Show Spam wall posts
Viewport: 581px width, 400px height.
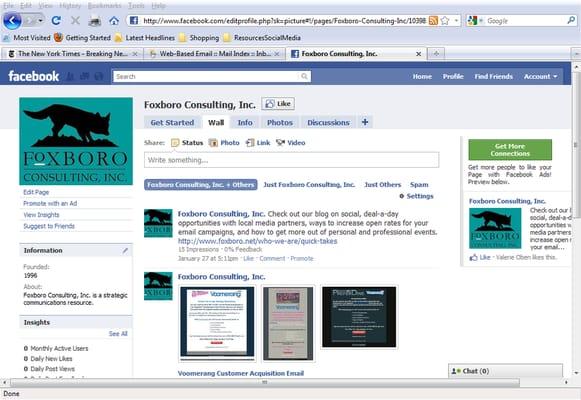click(x=419, y=184)
